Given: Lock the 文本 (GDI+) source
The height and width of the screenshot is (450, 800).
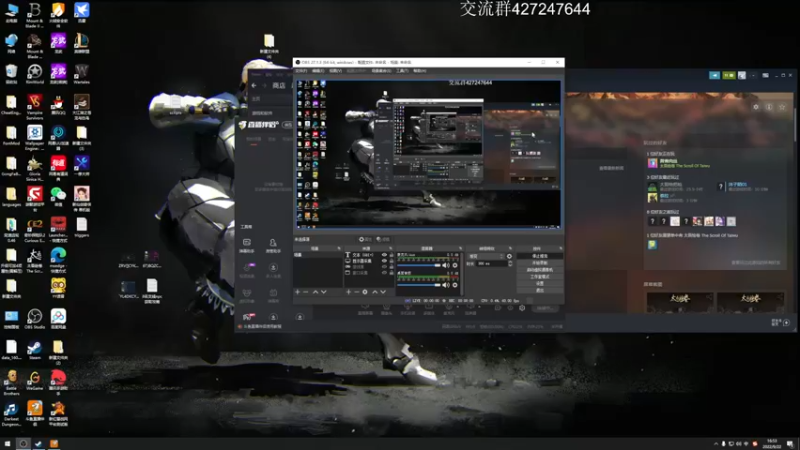Looking at the screenshot, I should (392, 255).
